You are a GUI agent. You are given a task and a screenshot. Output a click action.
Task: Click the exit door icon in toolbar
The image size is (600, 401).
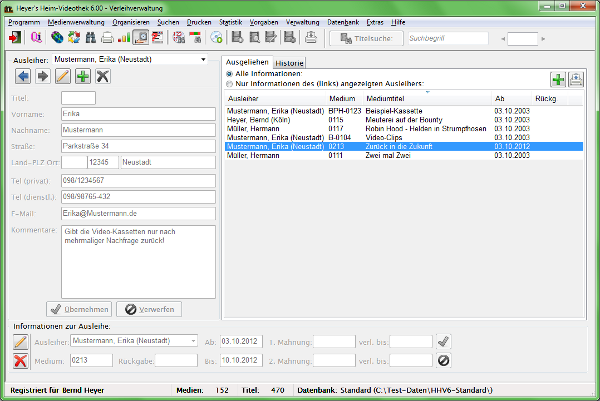click(15, 38)
